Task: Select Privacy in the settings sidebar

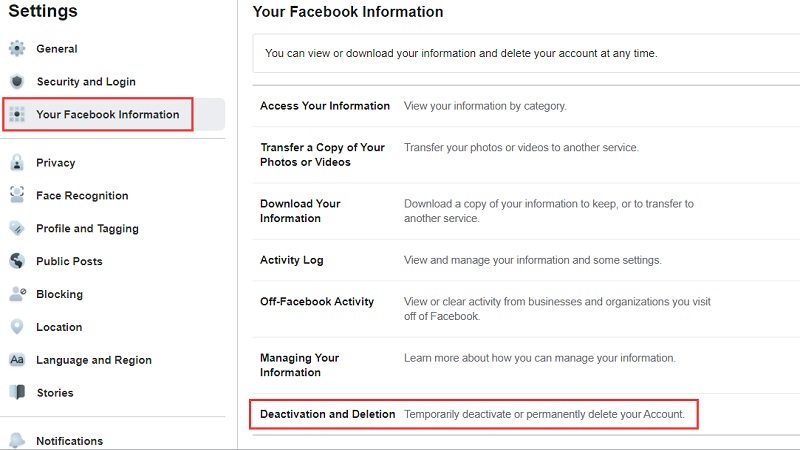Action: click(x=55, y=163)
